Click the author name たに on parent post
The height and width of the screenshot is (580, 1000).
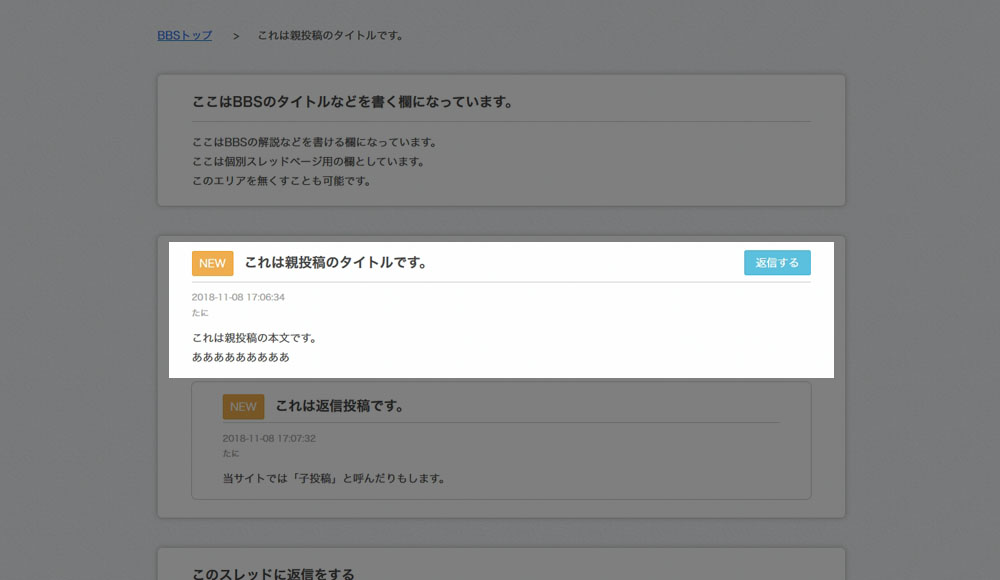[x=200, y=313]
